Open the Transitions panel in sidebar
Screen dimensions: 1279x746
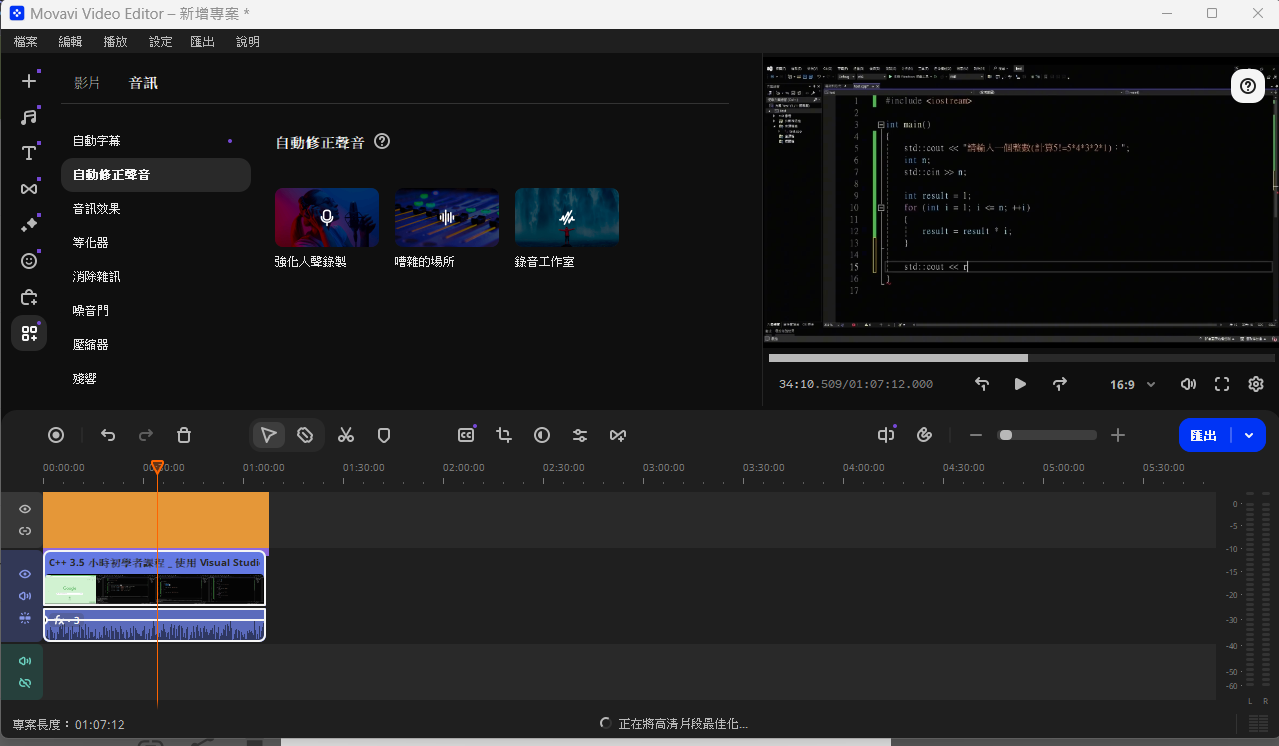[x=29, y=189]
